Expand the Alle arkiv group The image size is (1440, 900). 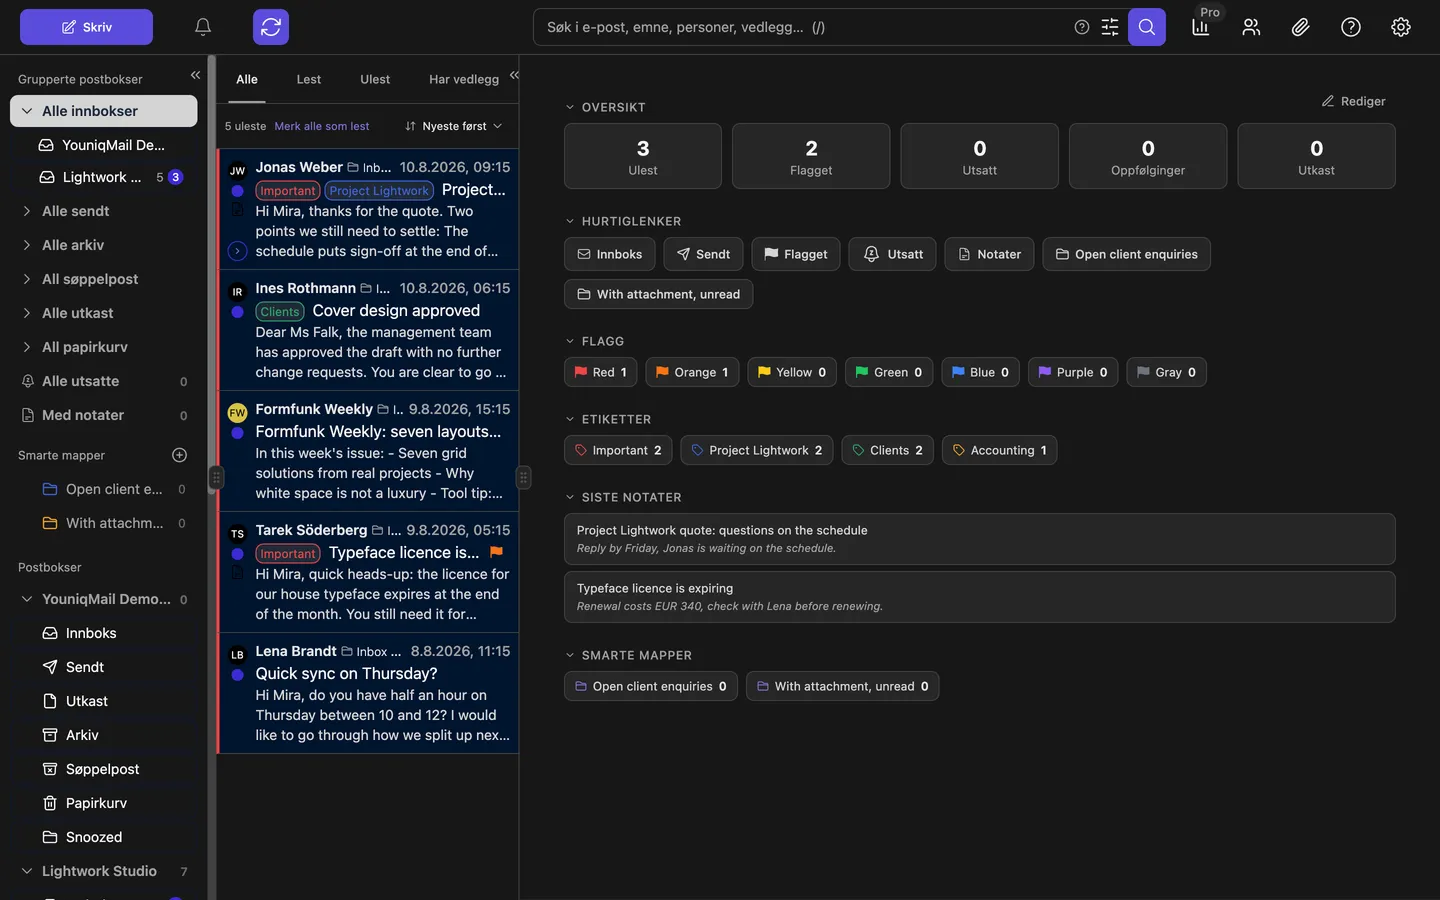[27, 245]
